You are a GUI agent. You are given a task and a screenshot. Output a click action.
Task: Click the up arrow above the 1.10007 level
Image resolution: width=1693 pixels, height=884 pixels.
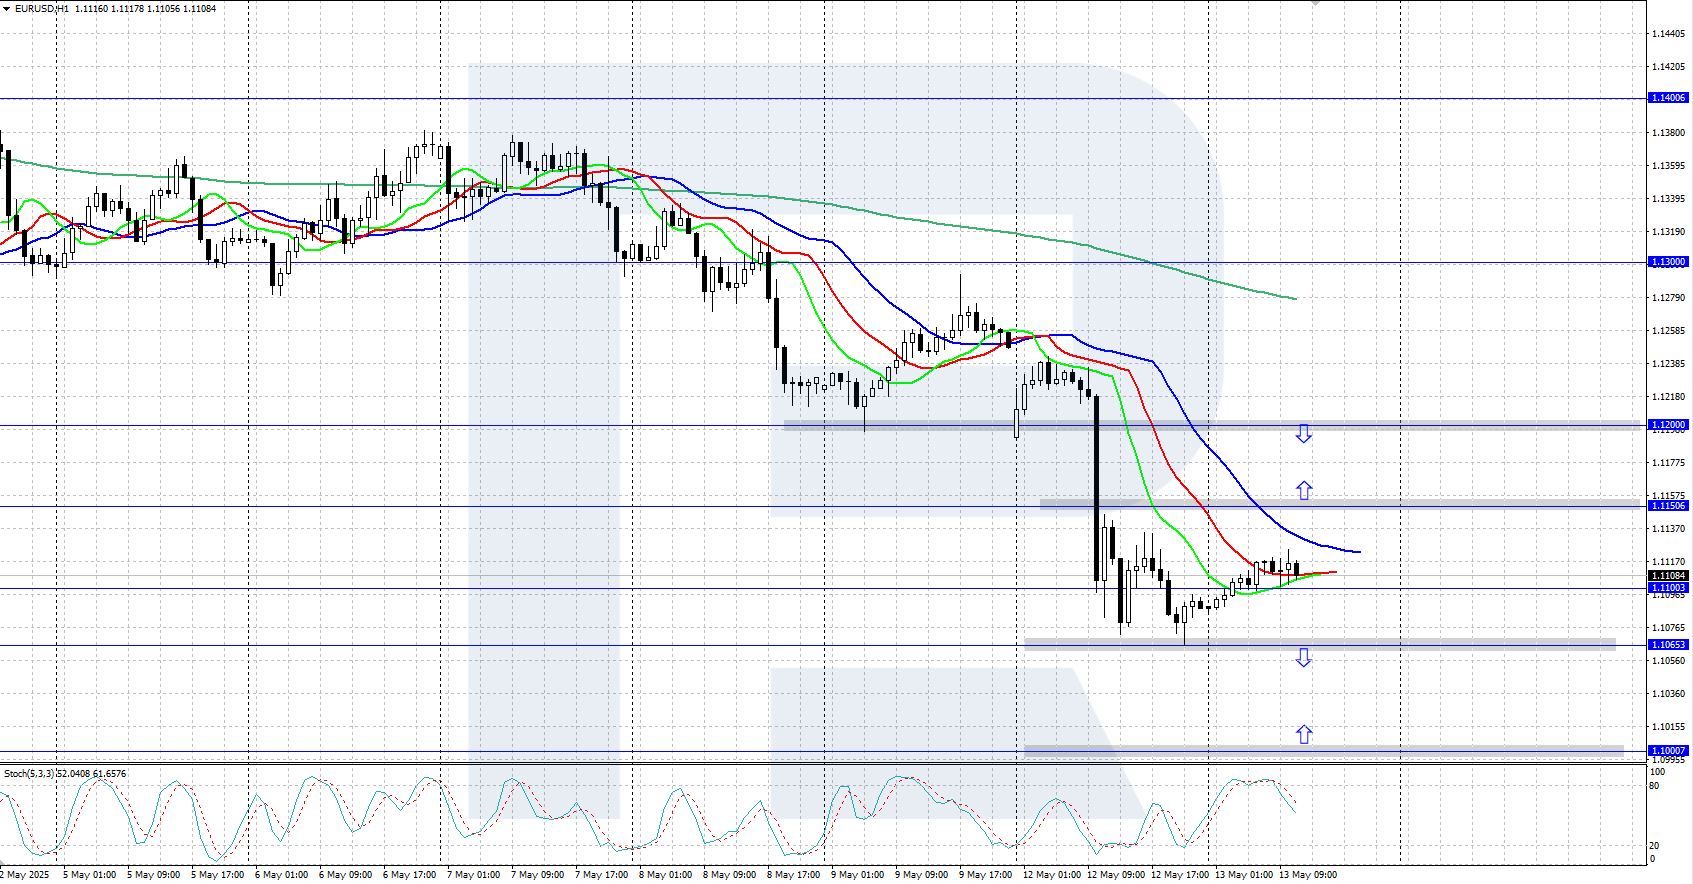click(1303, 734)
